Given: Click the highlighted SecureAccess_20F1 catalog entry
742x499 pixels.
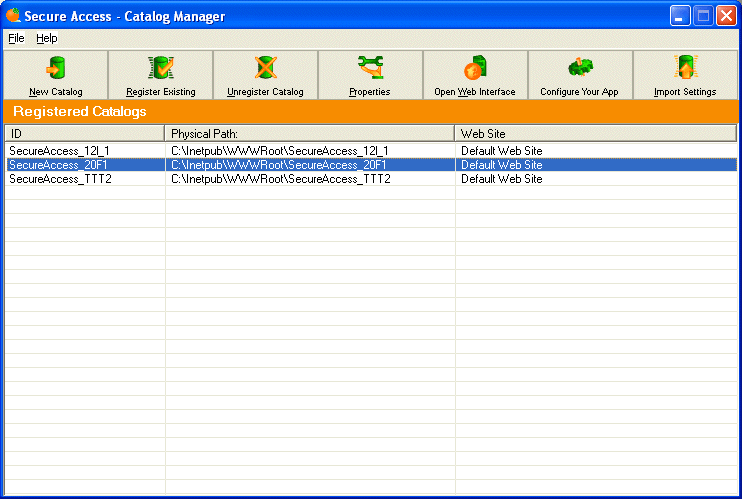Looking at the screenshot, I should click(58, 165).
